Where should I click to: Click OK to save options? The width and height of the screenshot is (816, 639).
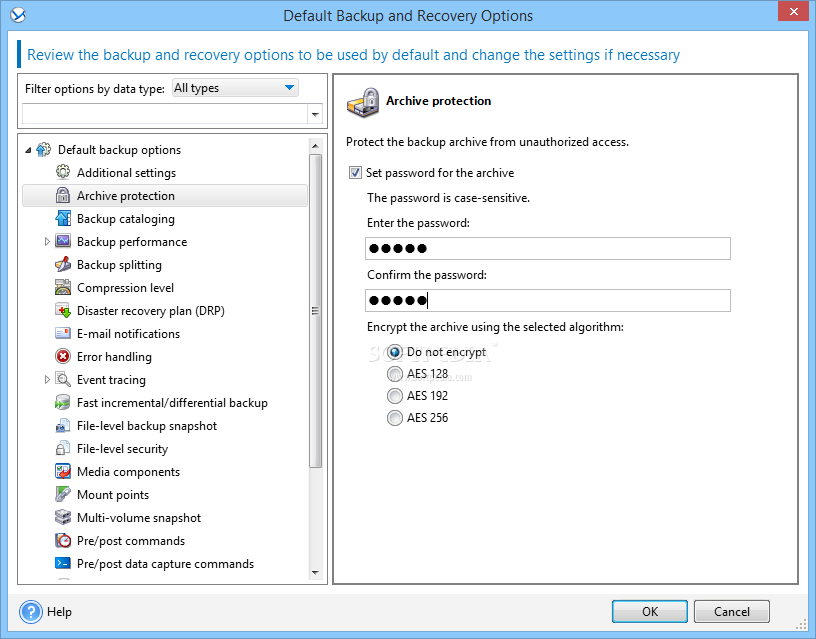point(649,611)
